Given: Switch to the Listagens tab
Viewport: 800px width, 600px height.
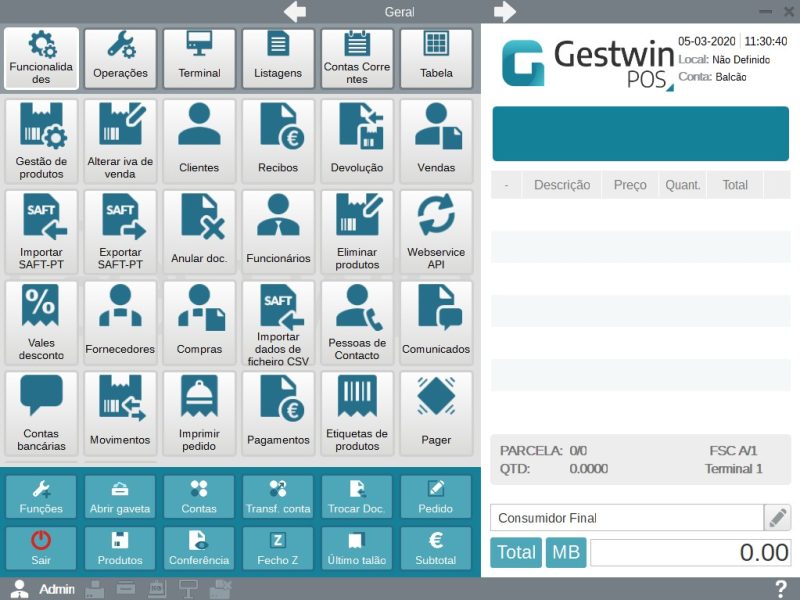Looking at the screenshot, I should tap(278, 58).
